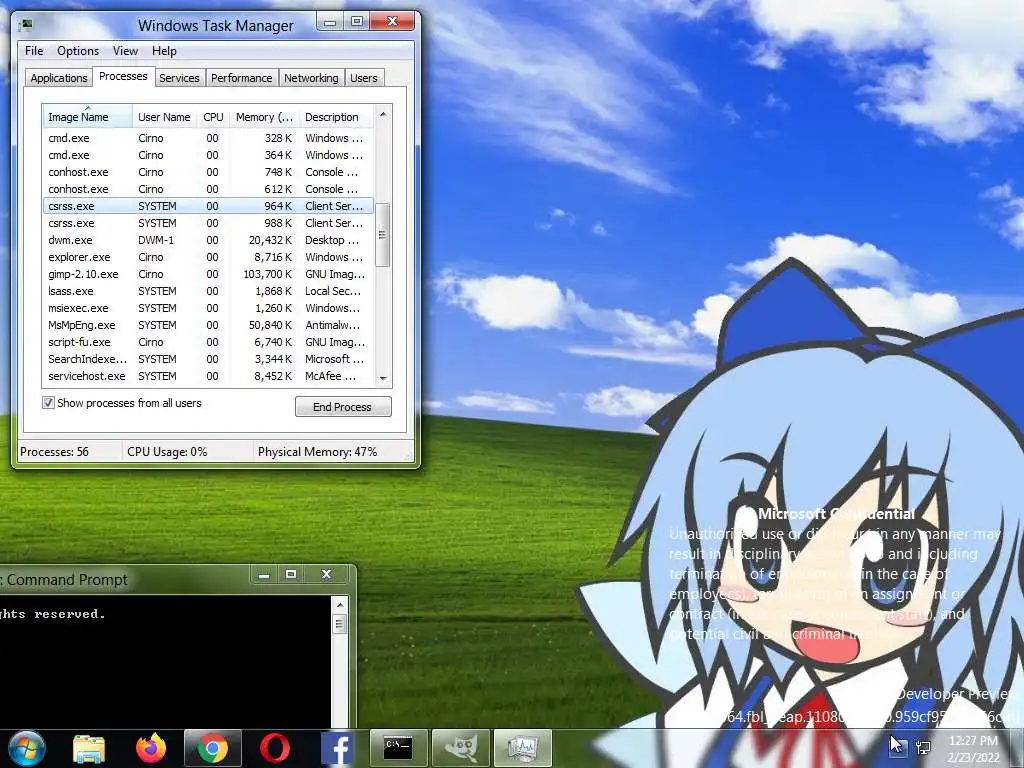Click the Task Manager title bar icon

[x=27, y=25]
